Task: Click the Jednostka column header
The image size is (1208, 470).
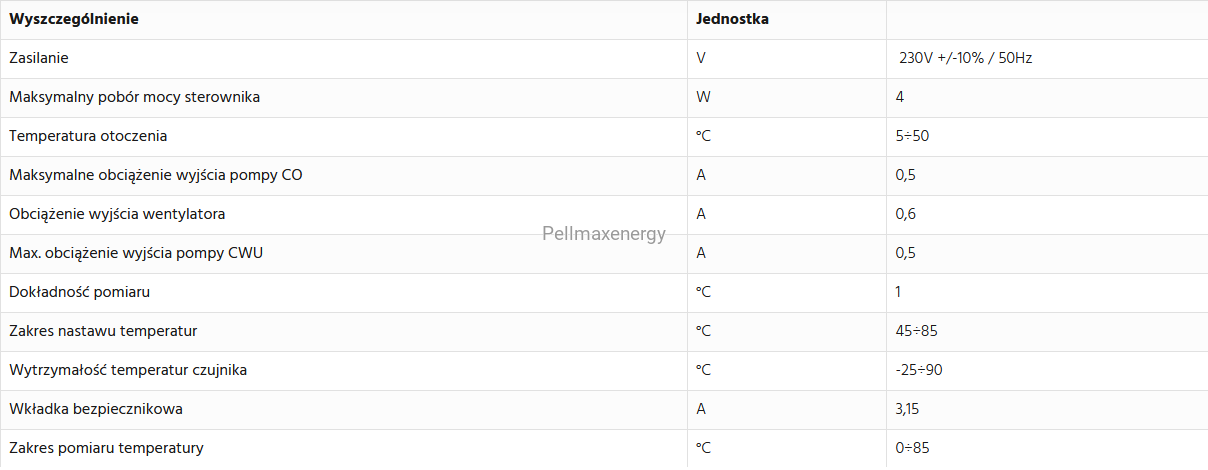Action: coord(732,19)
